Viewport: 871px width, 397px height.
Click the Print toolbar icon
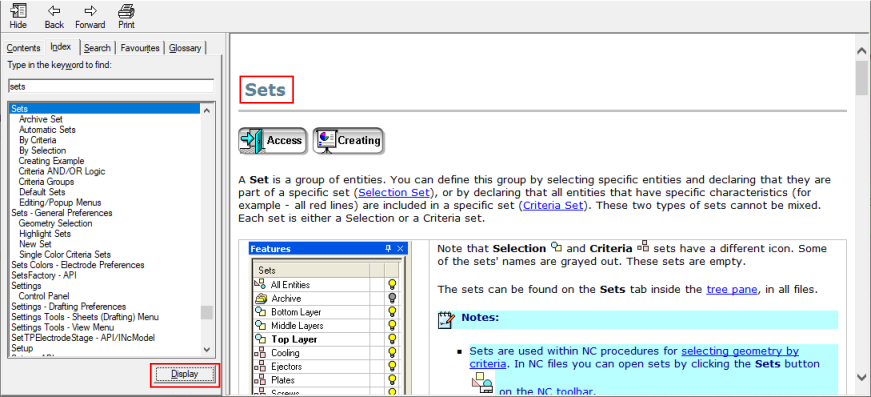(126, 16)
